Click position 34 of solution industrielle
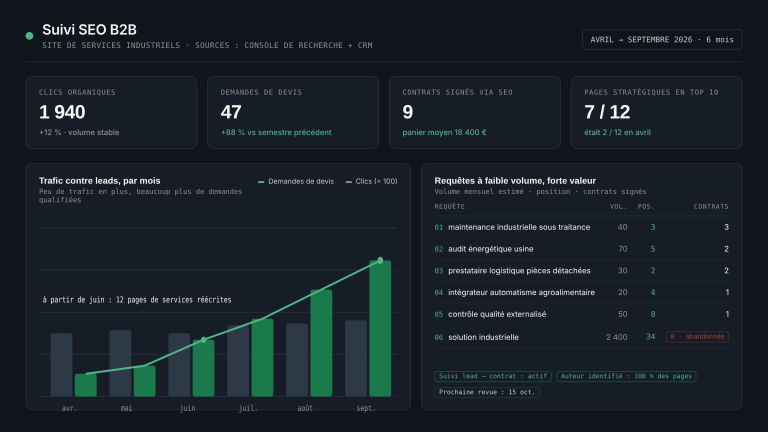The image size is (768, 432). [650, 336]
